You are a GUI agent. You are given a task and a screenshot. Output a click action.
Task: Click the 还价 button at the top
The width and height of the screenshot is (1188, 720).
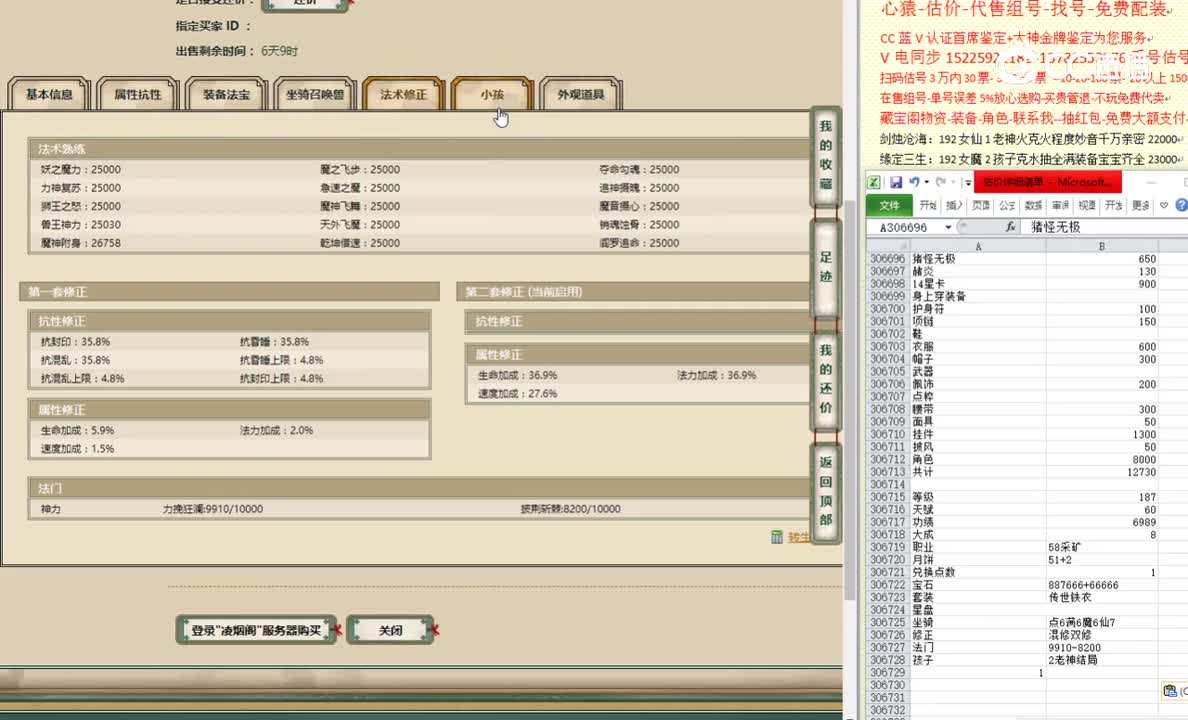305,5
